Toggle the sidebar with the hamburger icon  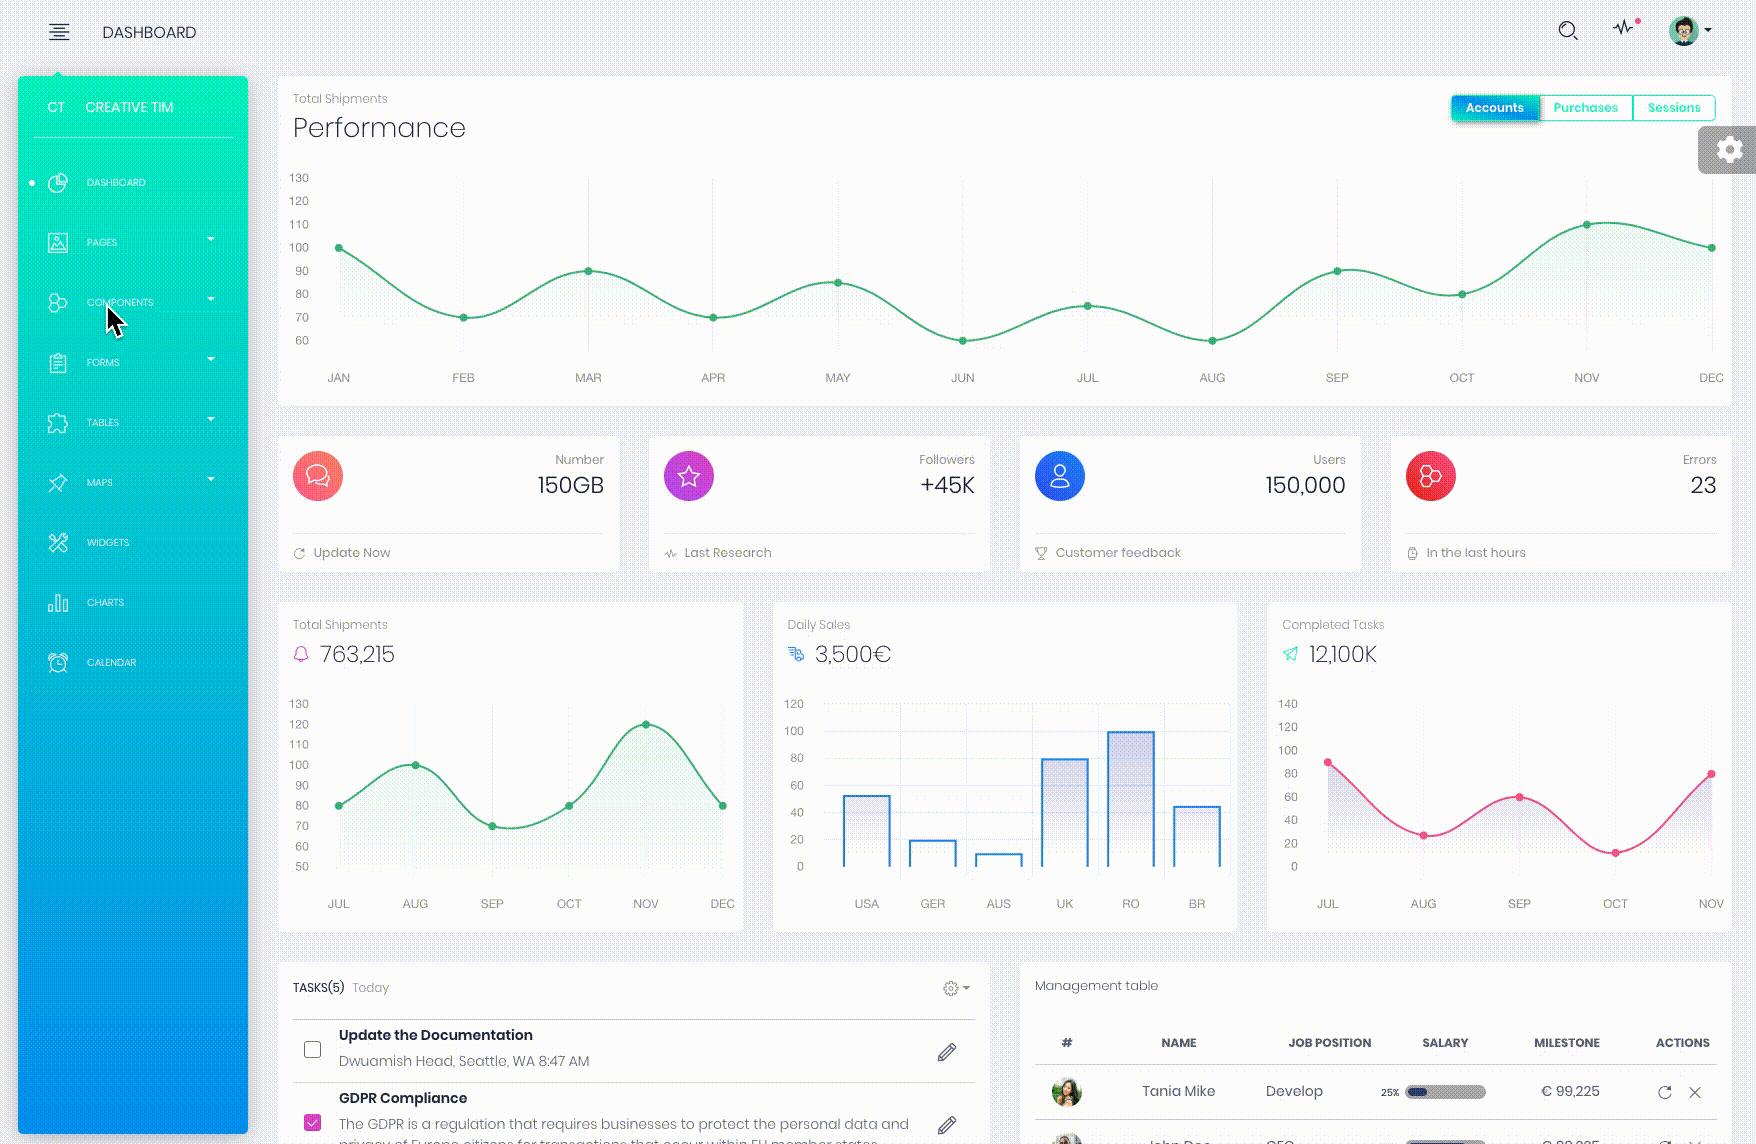pyautogui.click(x=59, y=32)
